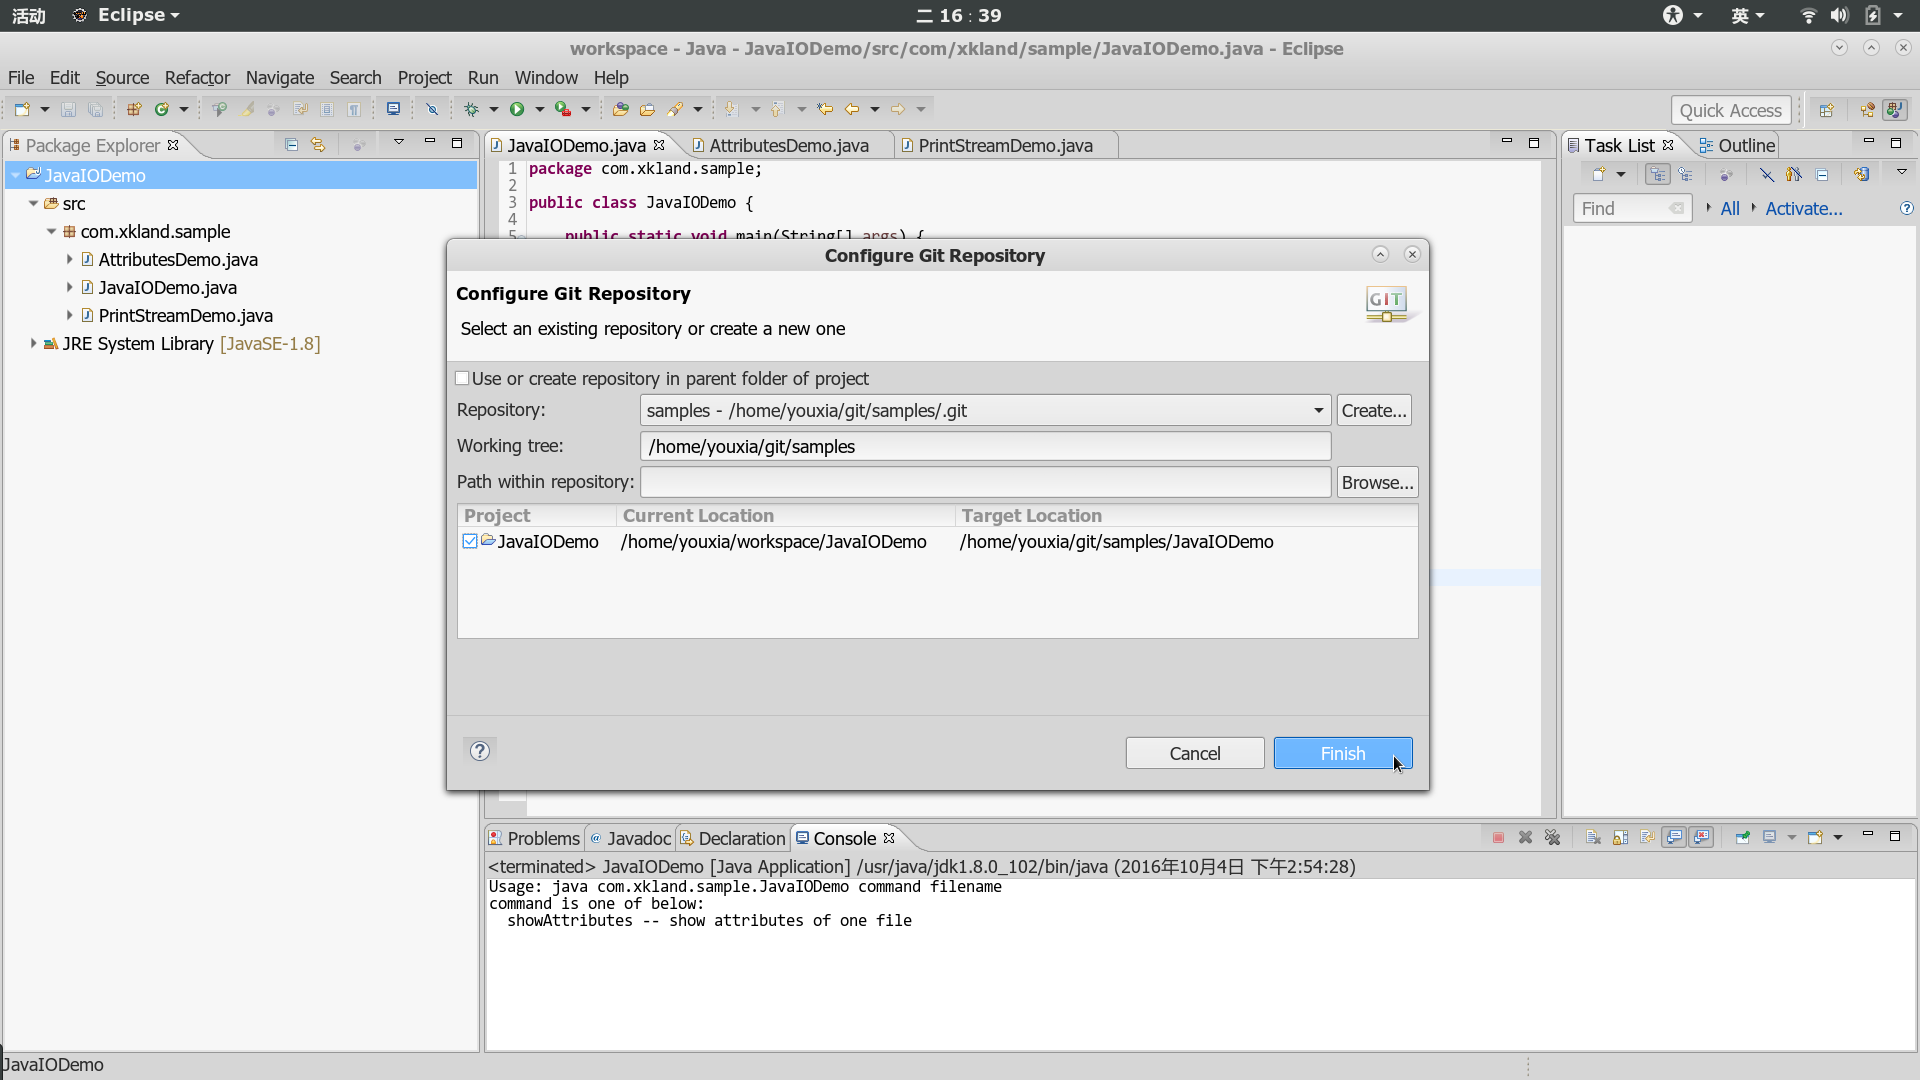Expand AttributesDemo.java tree node
Viewport: 1920px width, 1080px height.
[x=69, y=259]
